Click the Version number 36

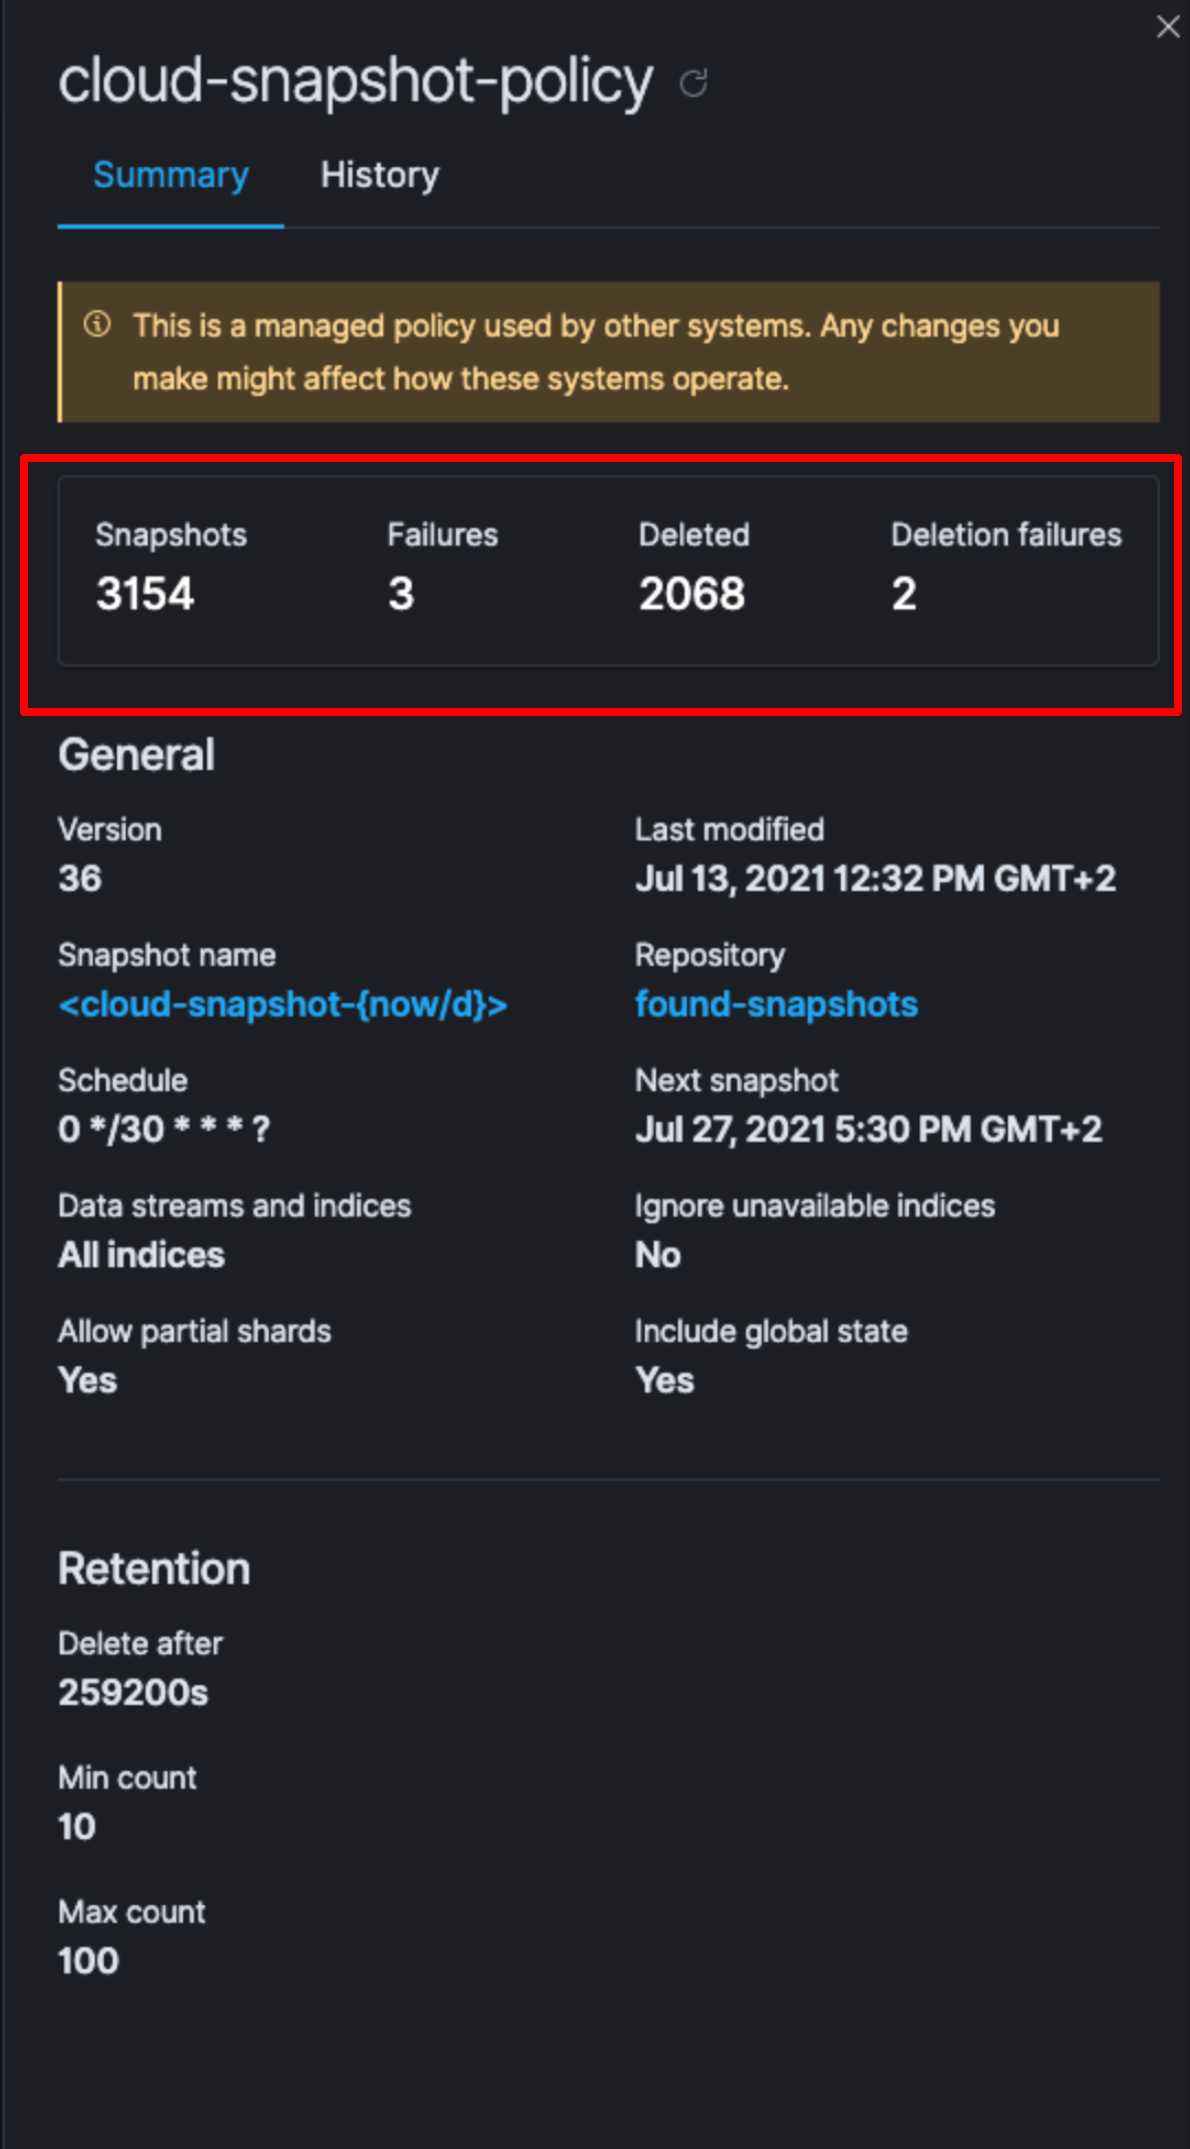79,878
